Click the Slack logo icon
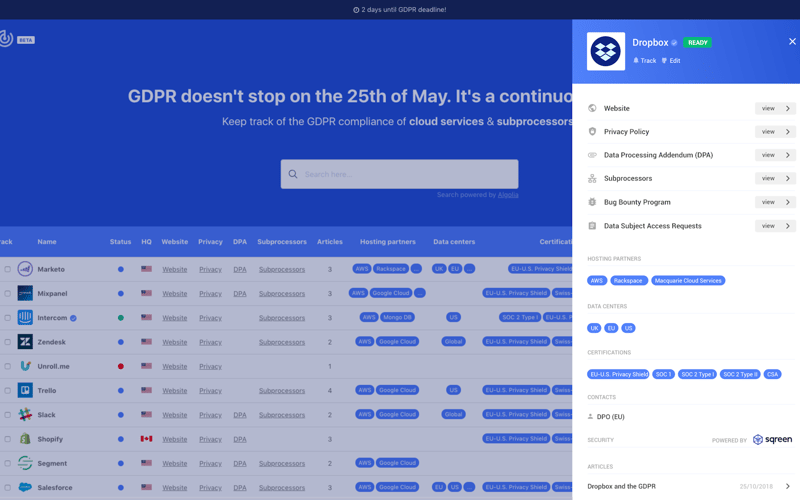Viewport: 800px width, 500px height. point(25,414)
